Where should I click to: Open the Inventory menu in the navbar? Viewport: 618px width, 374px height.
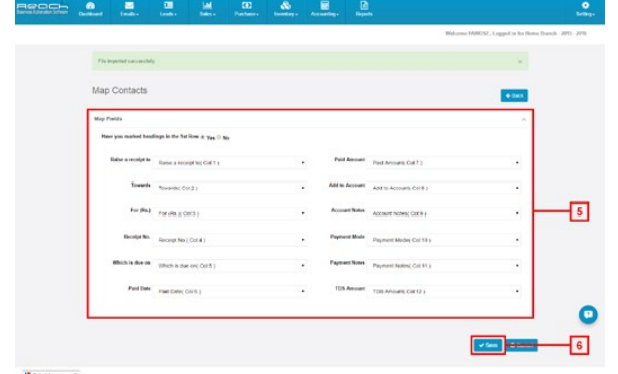(x=285, y=9)
